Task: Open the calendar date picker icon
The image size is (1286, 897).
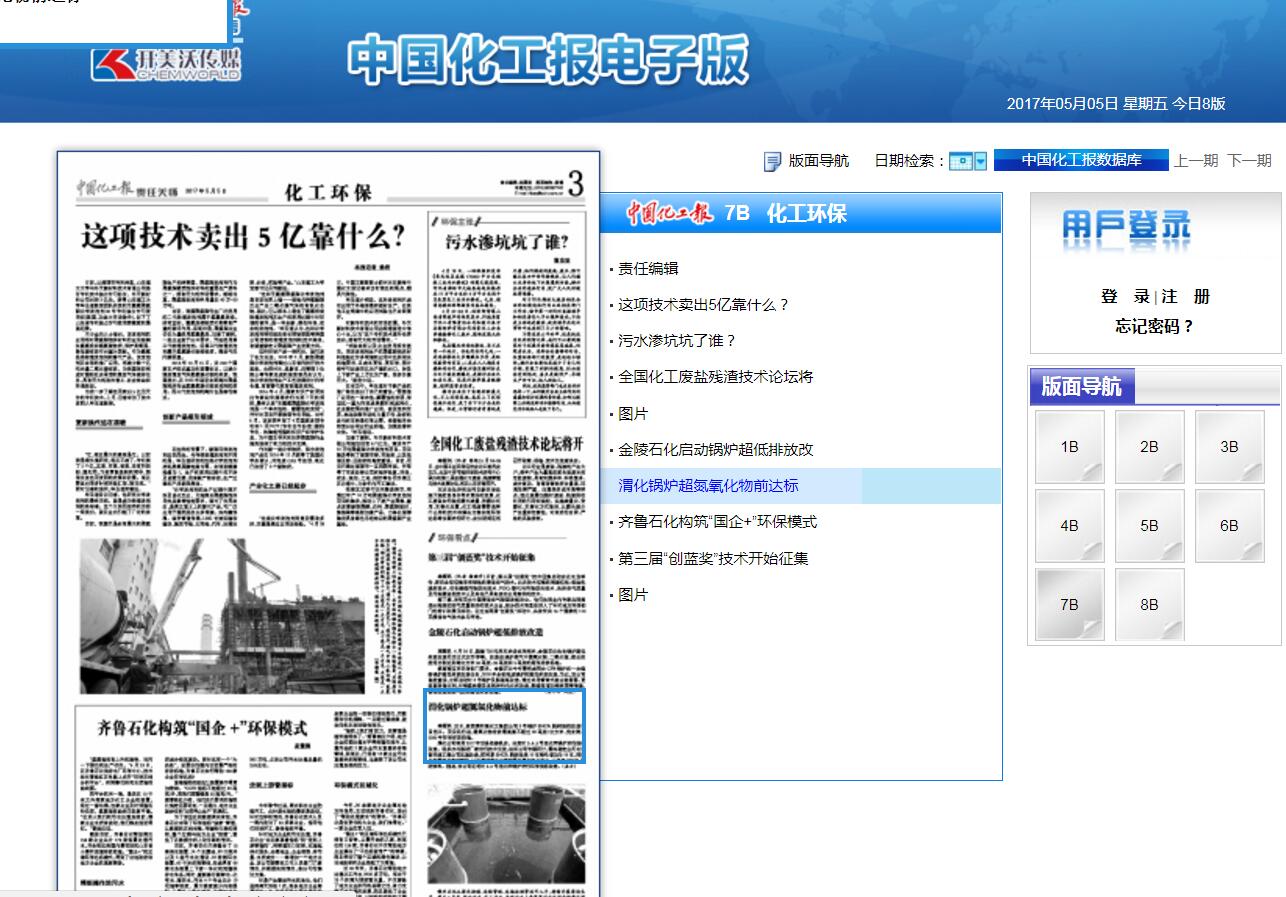Action: [959, 159]
